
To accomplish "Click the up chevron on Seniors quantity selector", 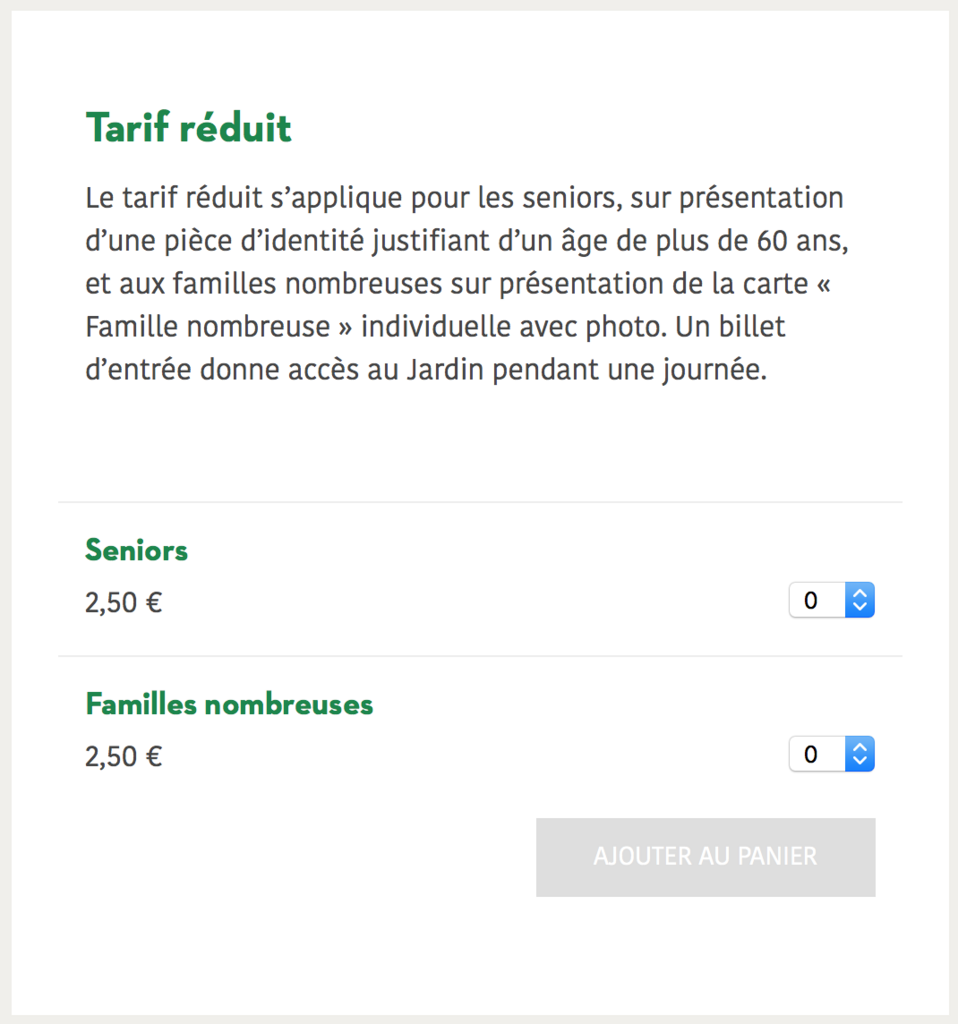I will click(x=860, y=594).
